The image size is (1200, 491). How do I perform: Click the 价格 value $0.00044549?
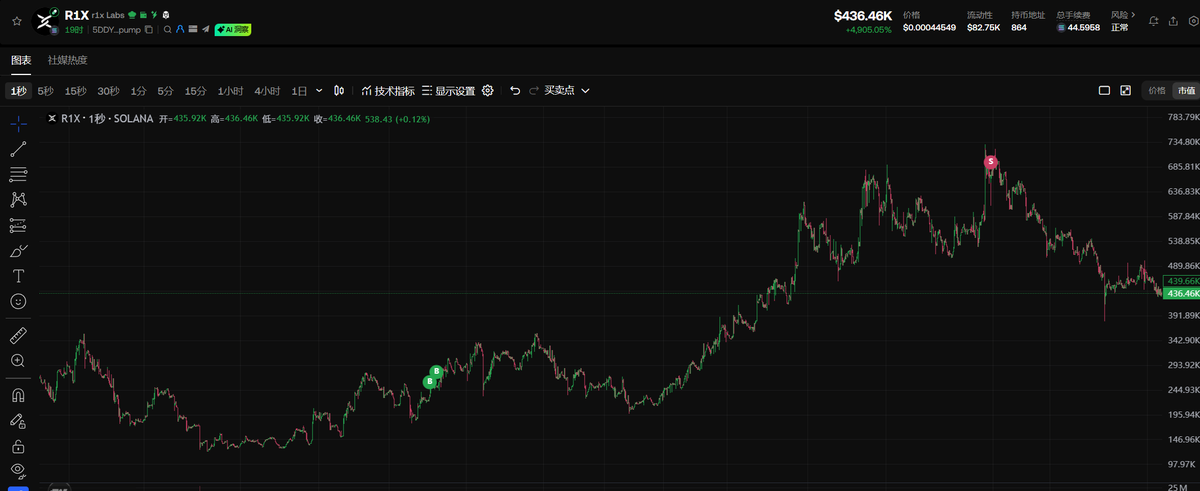pos(929,28)
